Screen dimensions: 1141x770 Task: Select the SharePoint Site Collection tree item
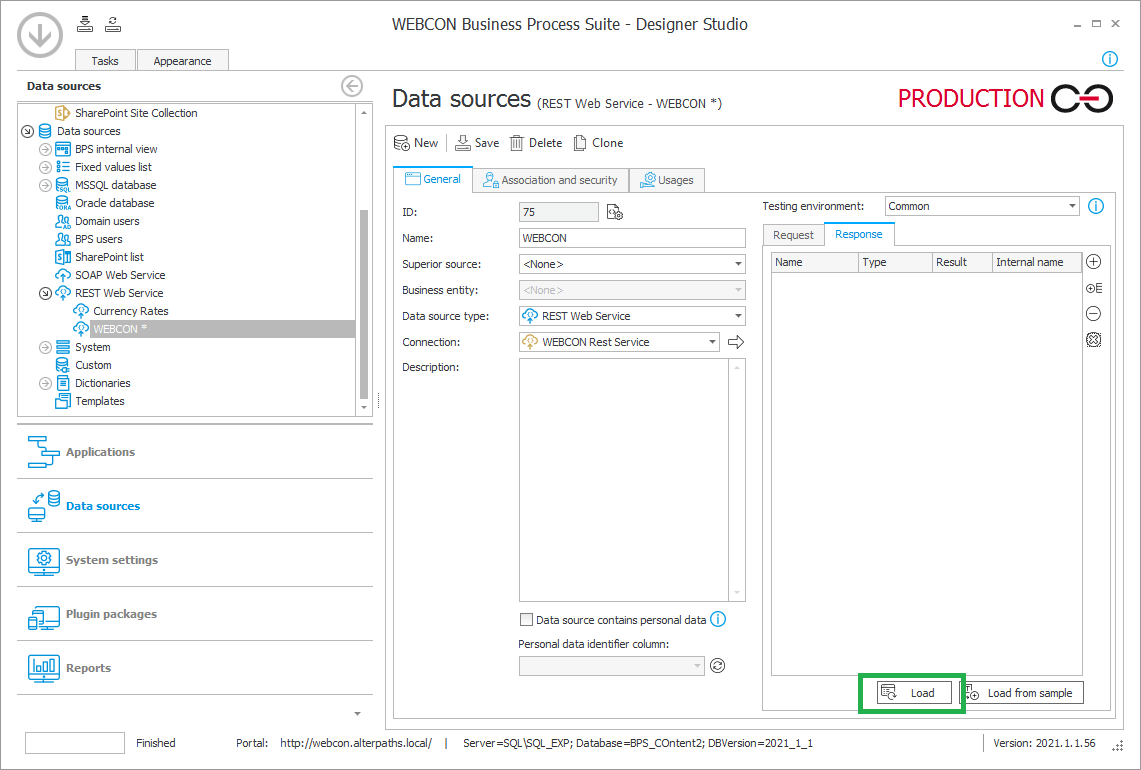(x=136, y=113)
